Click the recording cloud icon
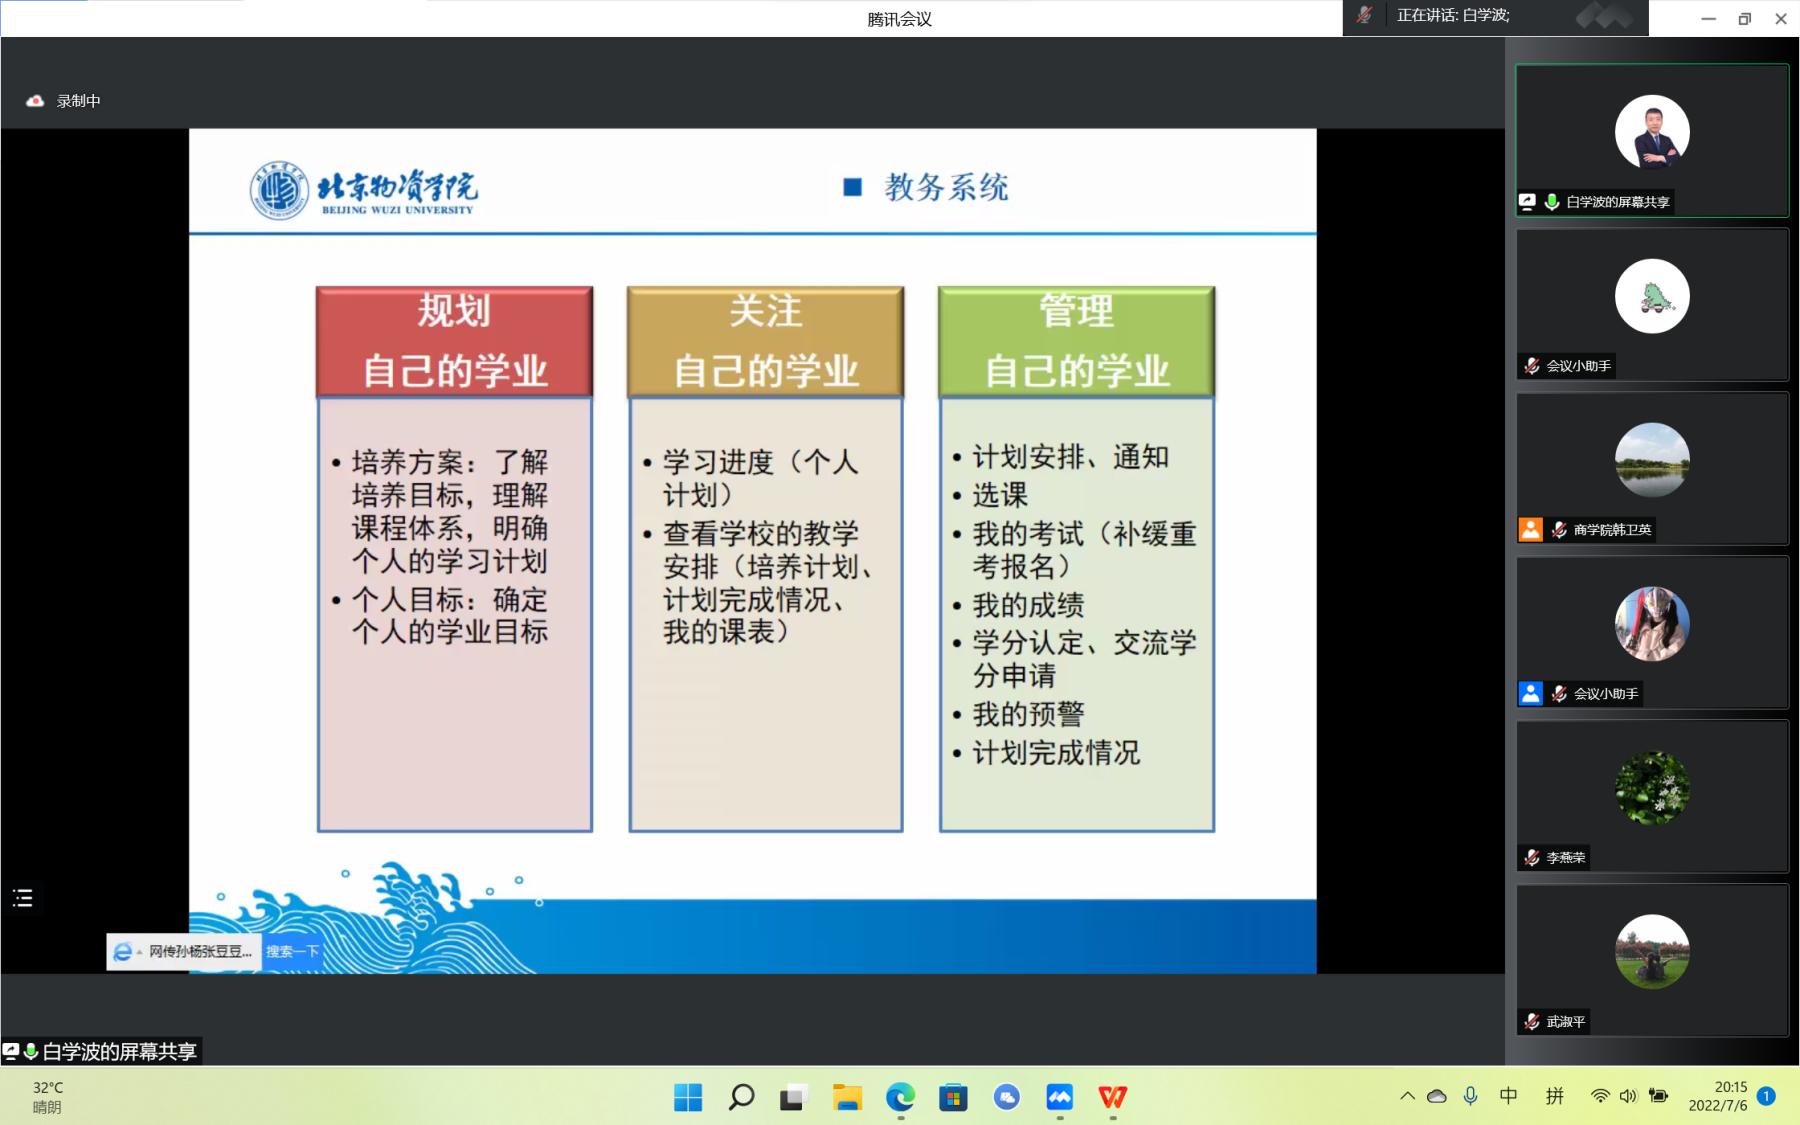This screenshot has height=1125, width=1800. (x=35, y=101)
